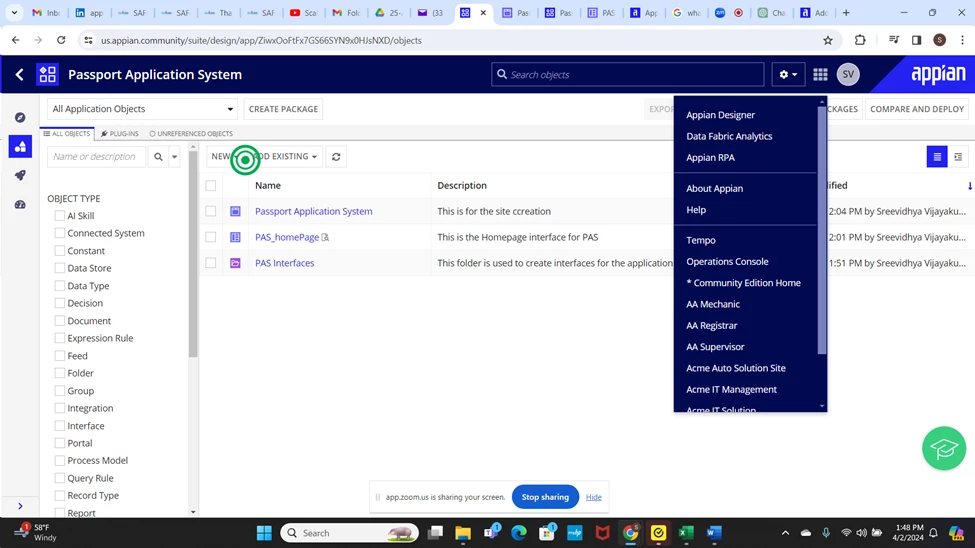This screenshot has width=975, height=548.
Task: Reload the browser page
Action: [x=61, y=40]
